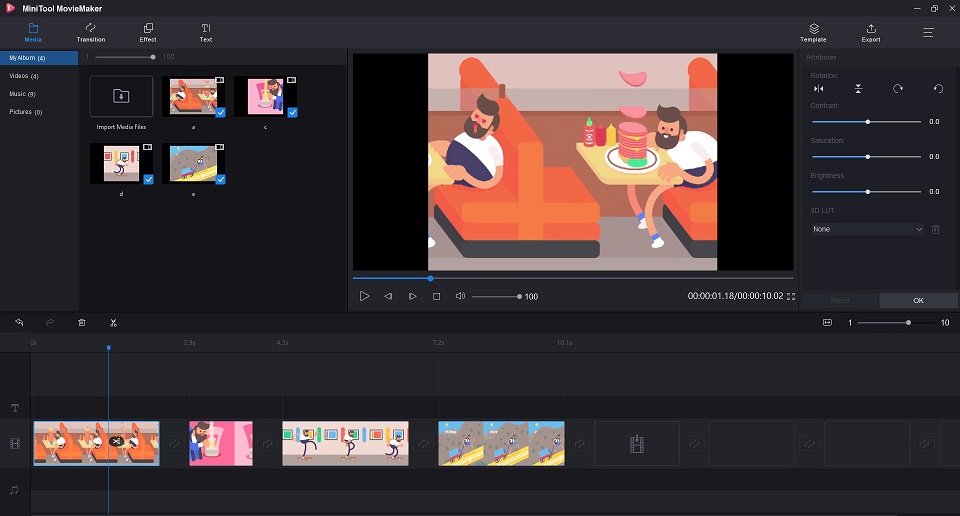
Task: Rotate the clip 90 degrees clockwise
Action: [x=898, y=89]
